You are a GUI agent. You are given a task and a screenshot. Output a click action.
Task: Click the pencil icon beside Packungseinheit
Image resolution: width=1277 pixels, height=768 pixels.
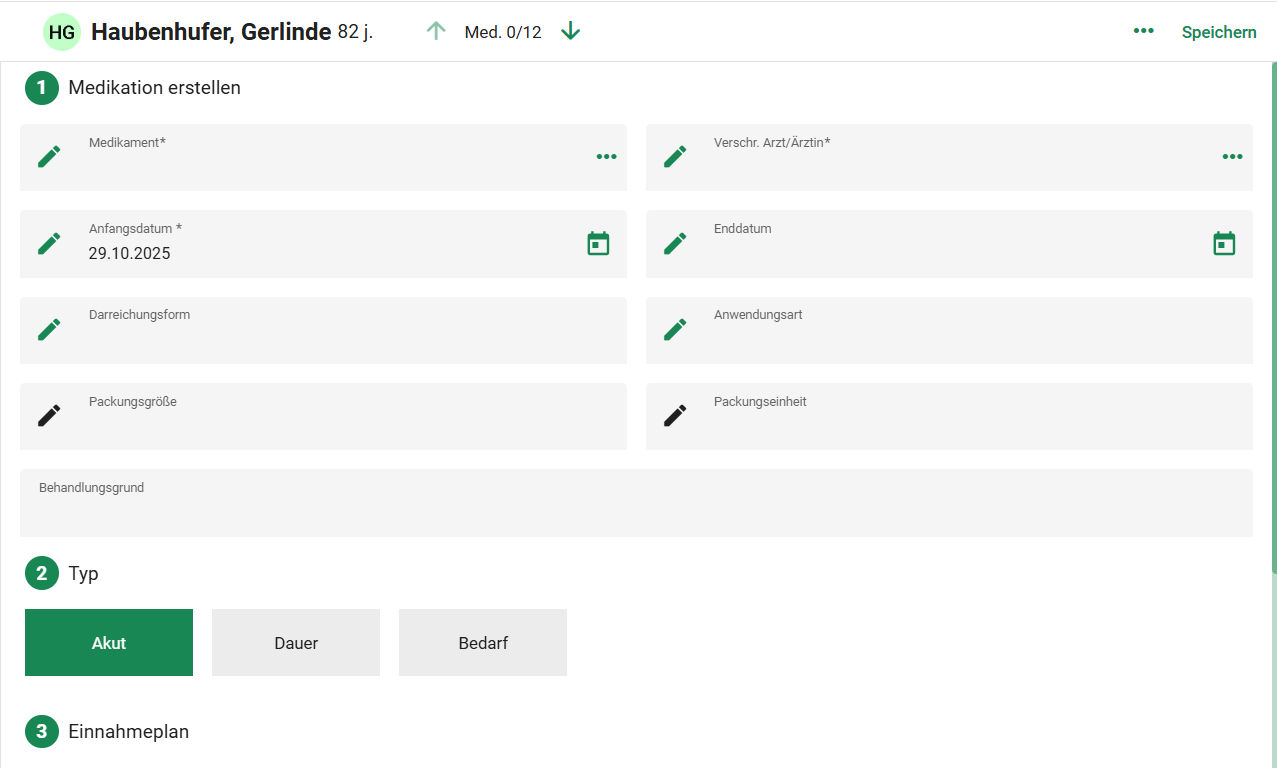pyautogui.click(x=675, y=416)
